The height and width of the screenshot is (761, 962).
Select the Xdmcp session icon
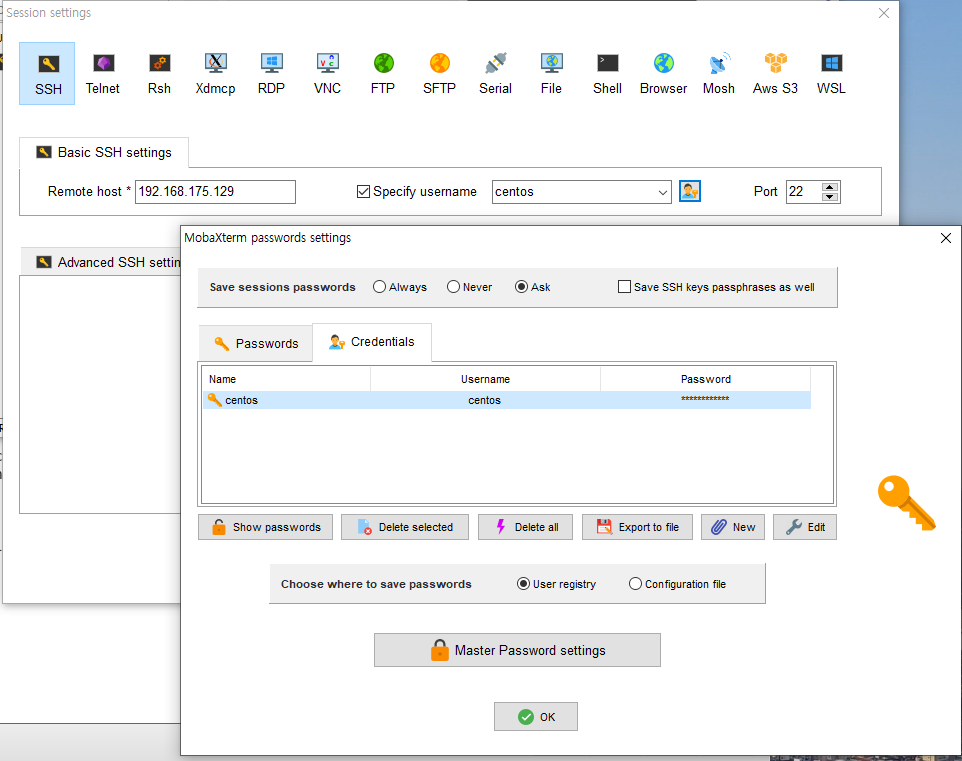coord(215,74)
